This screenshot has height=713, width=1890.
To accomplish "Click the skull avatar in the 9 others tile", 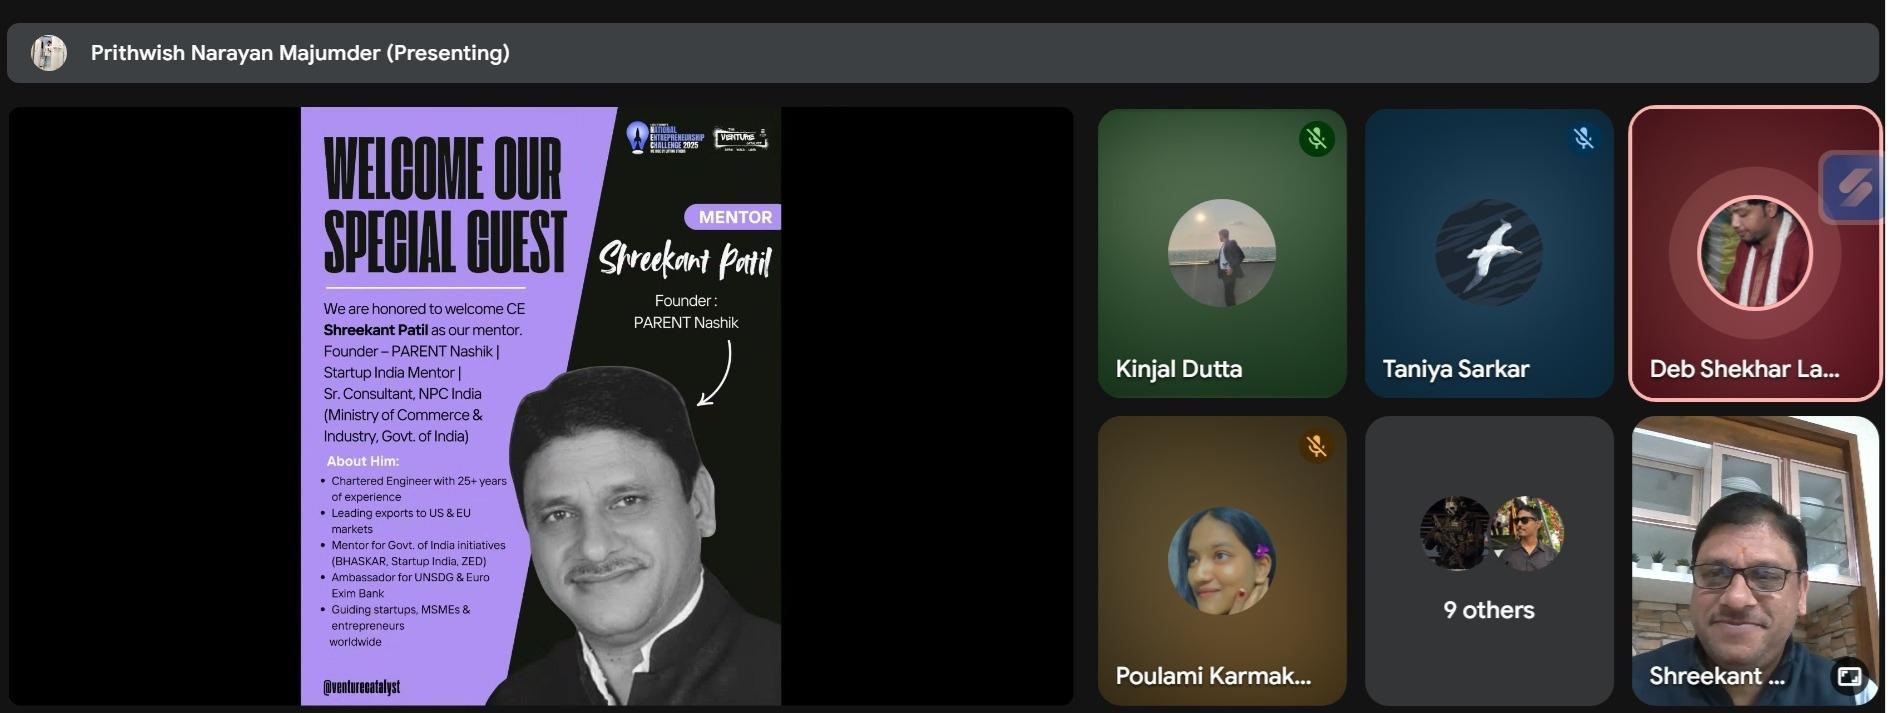I will tap(1455, 533).
